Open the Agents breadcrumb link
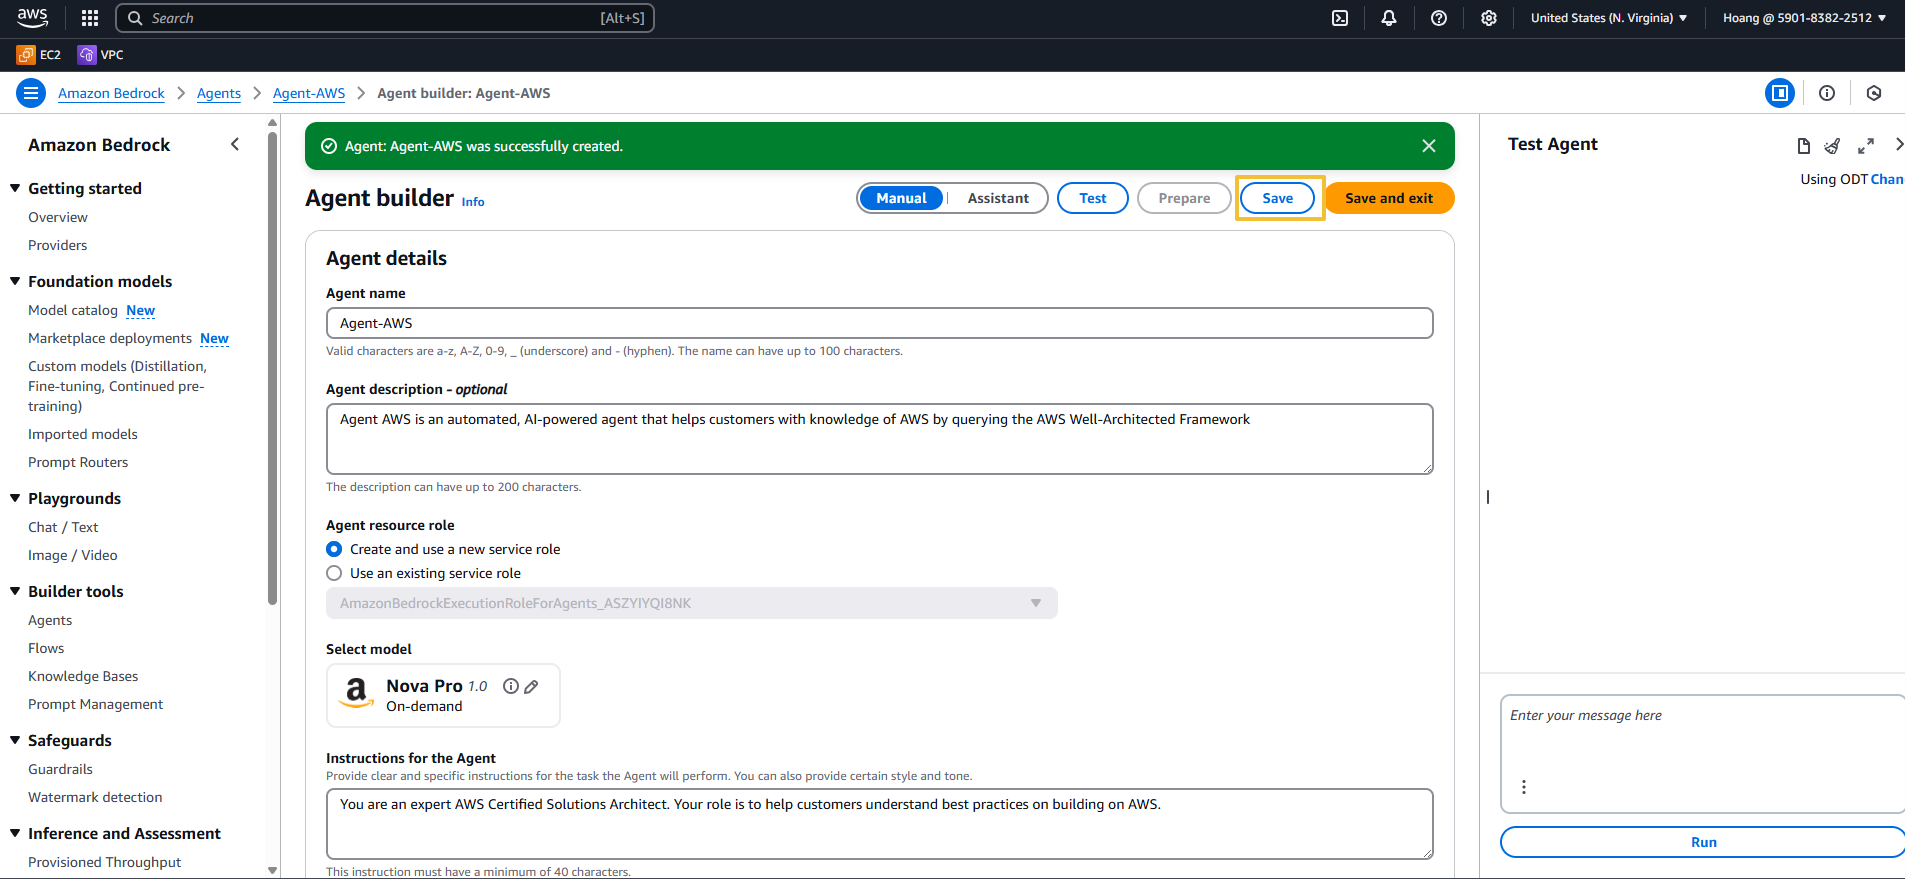This screenshot has width=1906, height=879. point(219,93)
